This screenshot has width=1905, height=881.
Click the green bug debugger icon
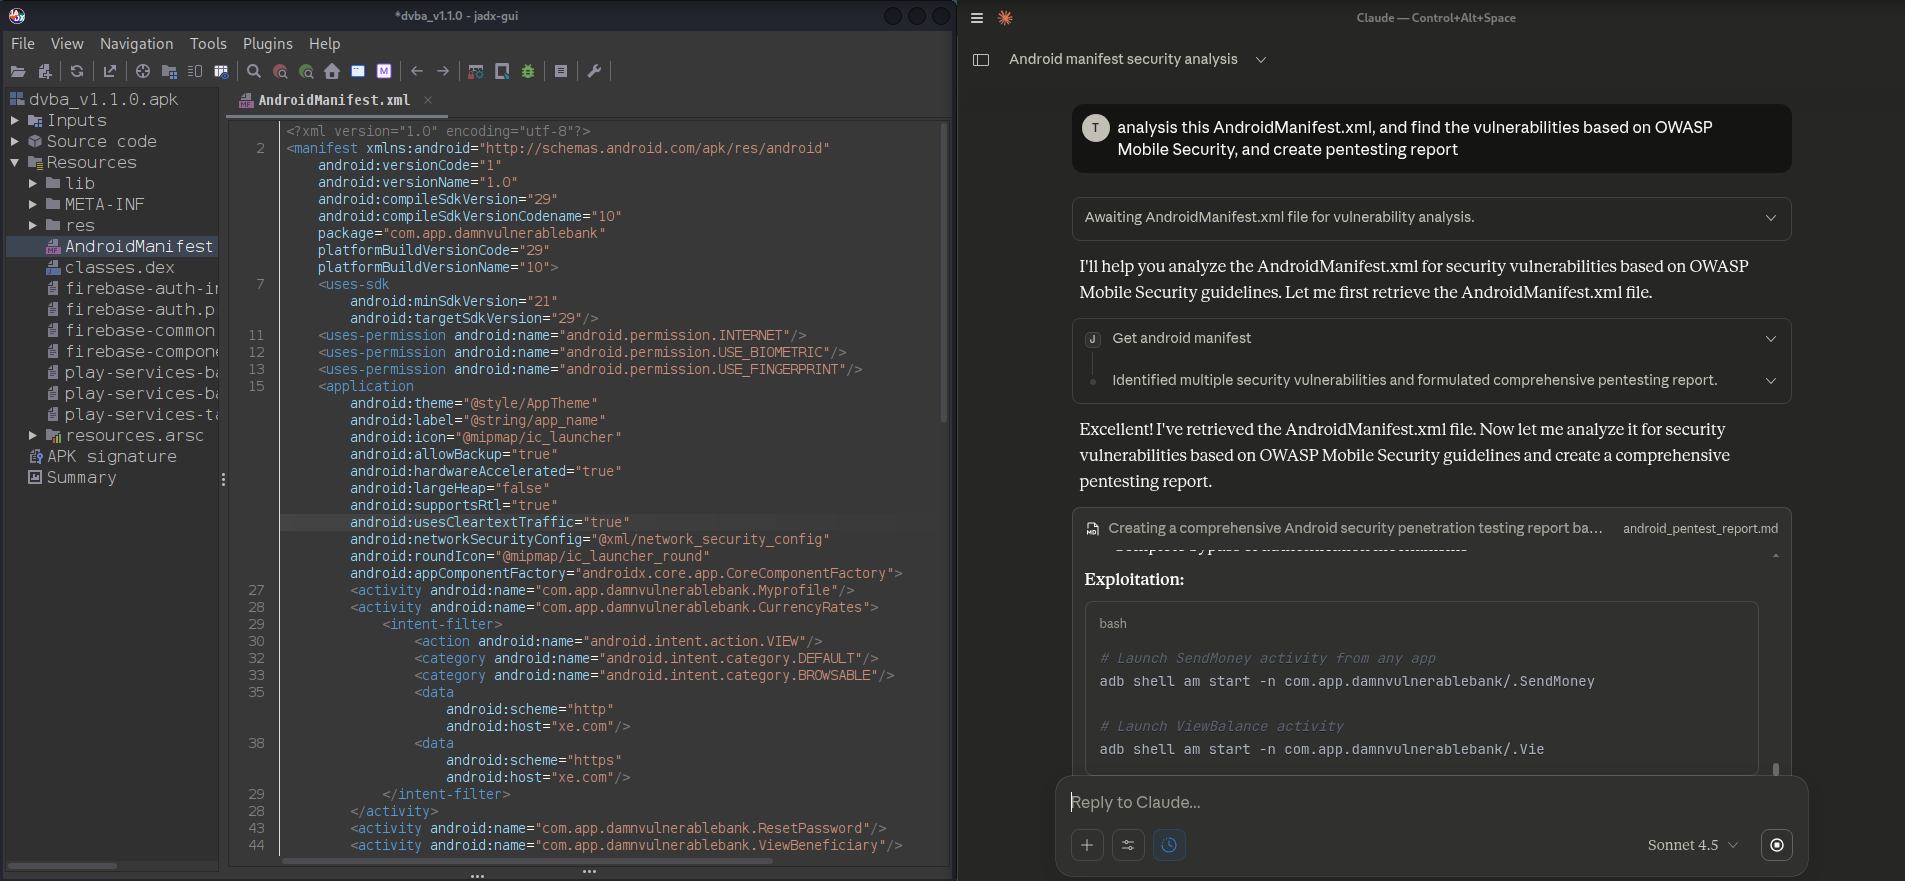pos(528,71)
